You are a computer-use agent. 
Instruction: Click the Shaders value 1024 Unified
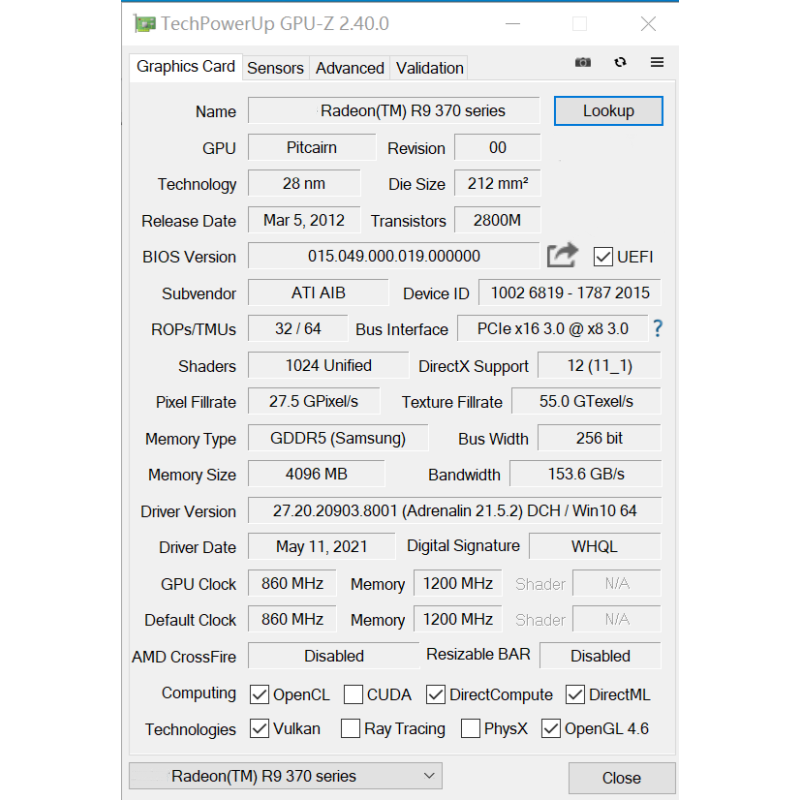click(x=329, y=365)
